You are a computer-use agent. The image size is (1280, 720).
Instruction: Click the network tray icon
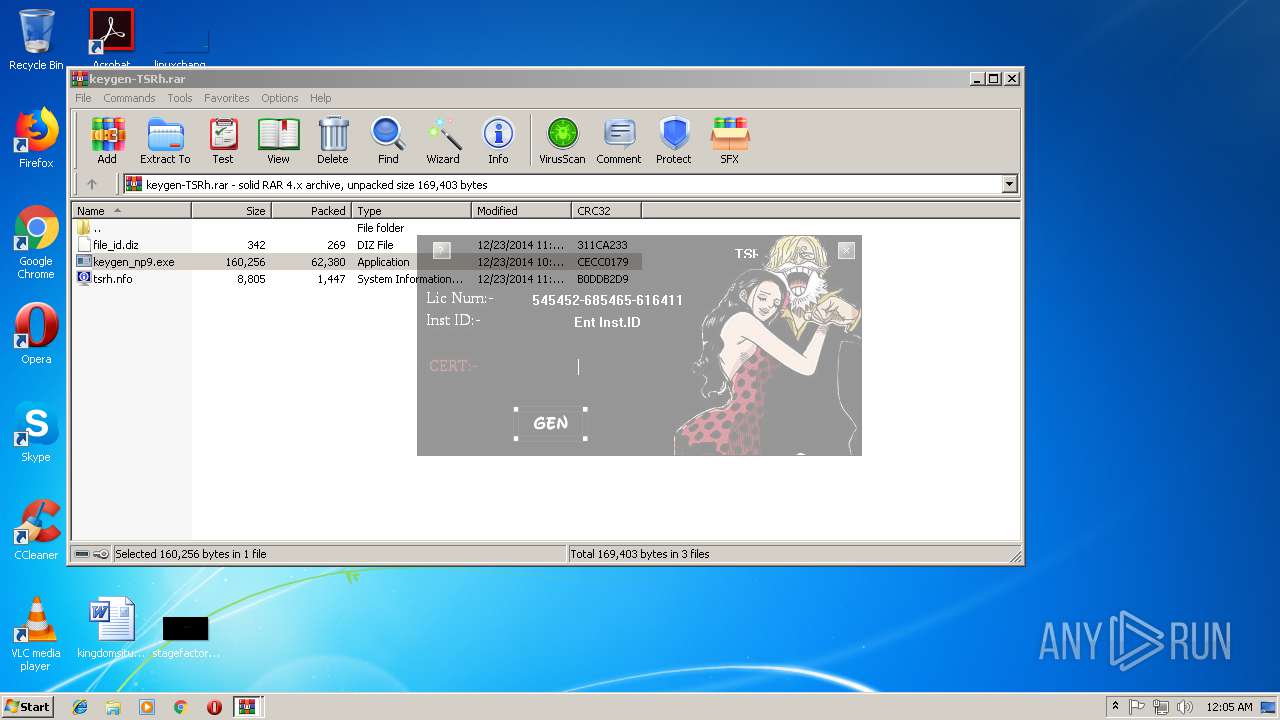[x=1161, y=707]
